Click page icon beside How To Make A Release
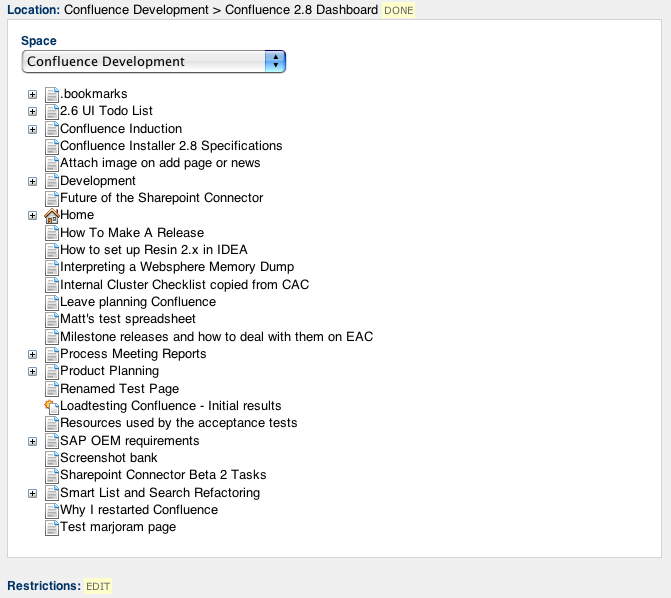Image resolution: width=671 pixels, height=598 pixels. tap(52, 233)
